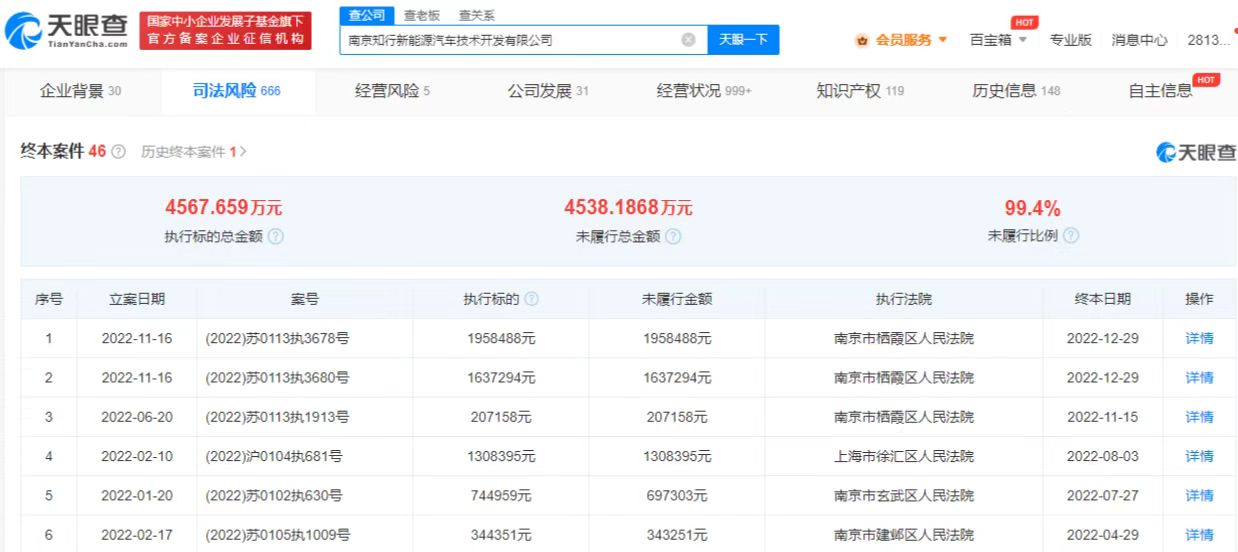Open the 经营状况 tab

[x=704, y=91]
